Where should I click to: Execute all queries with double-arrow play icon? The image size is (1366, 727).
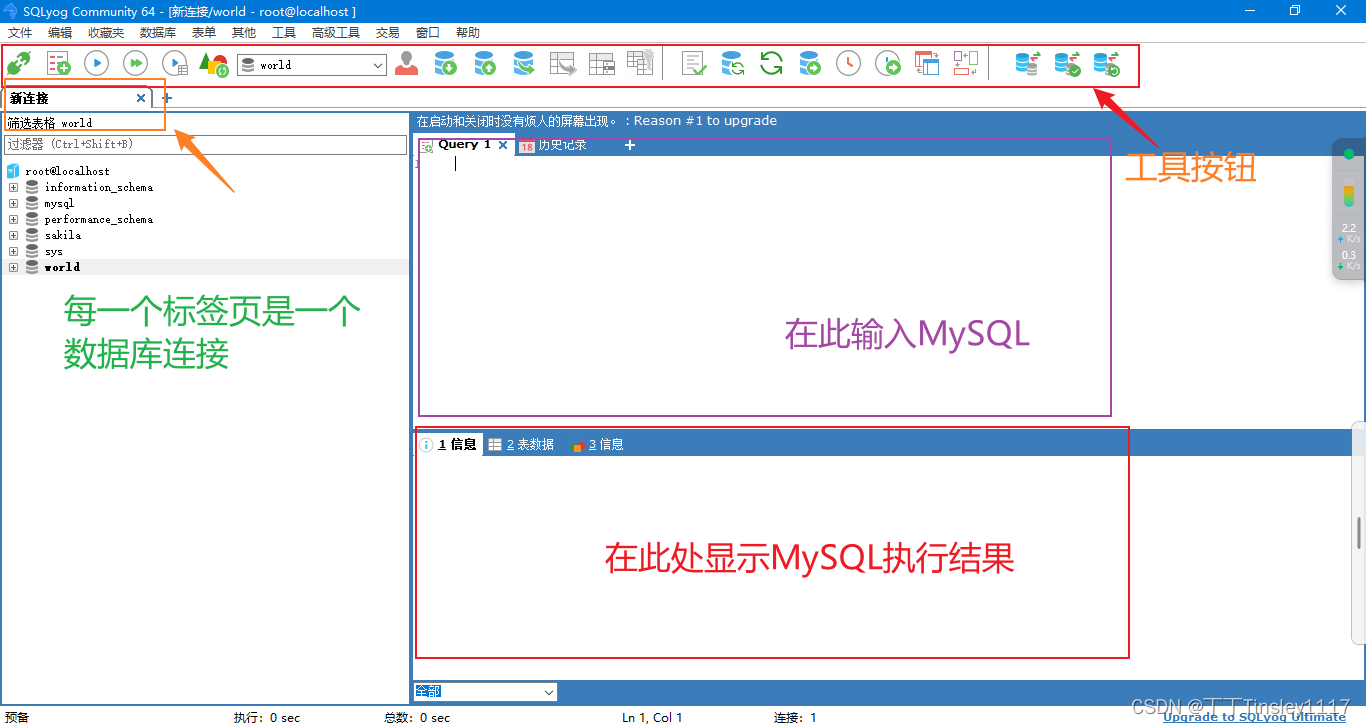pos(135,64)
